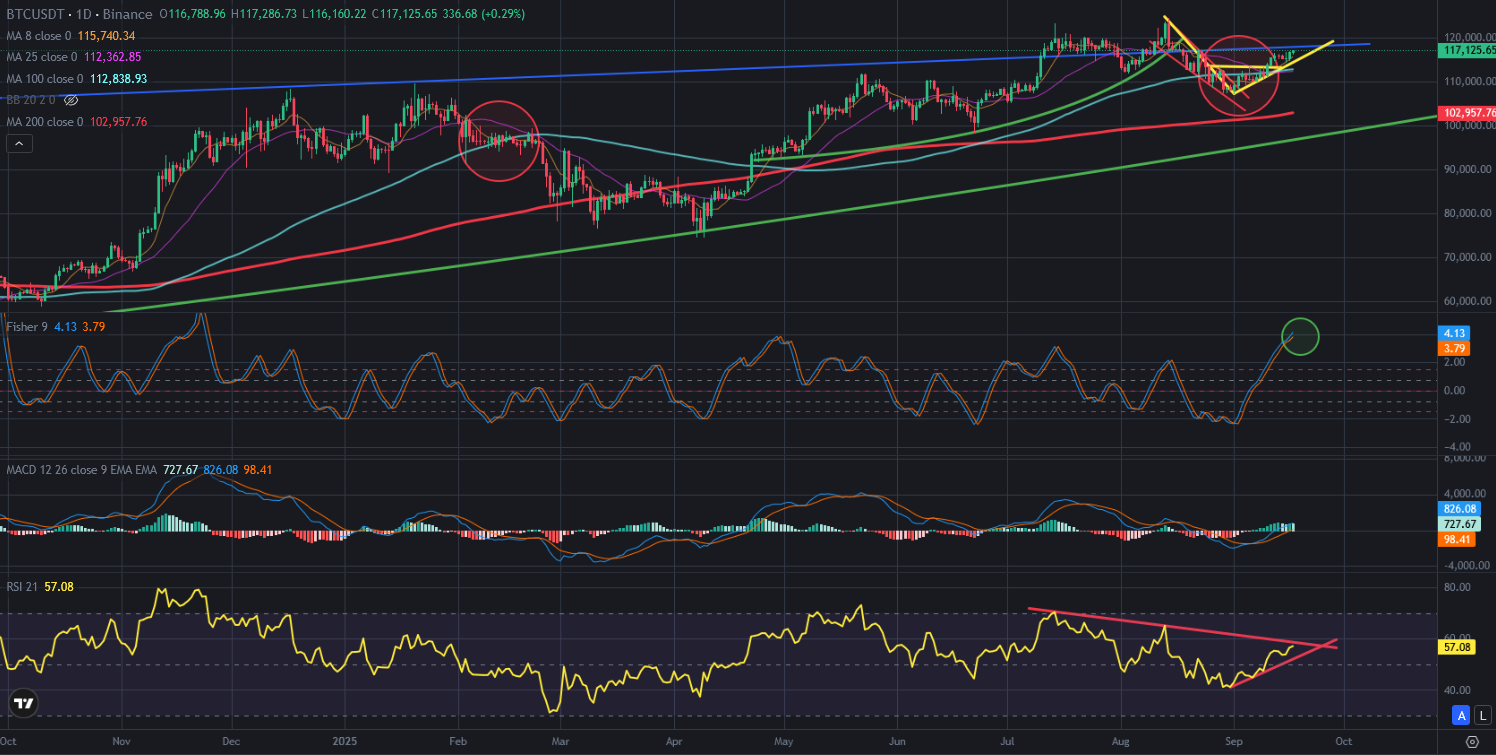The width and height of the screenshot is (1496, 755).
Task: Click the yellow 57.08 RSI axis label
Action: tap(1458, 648)
